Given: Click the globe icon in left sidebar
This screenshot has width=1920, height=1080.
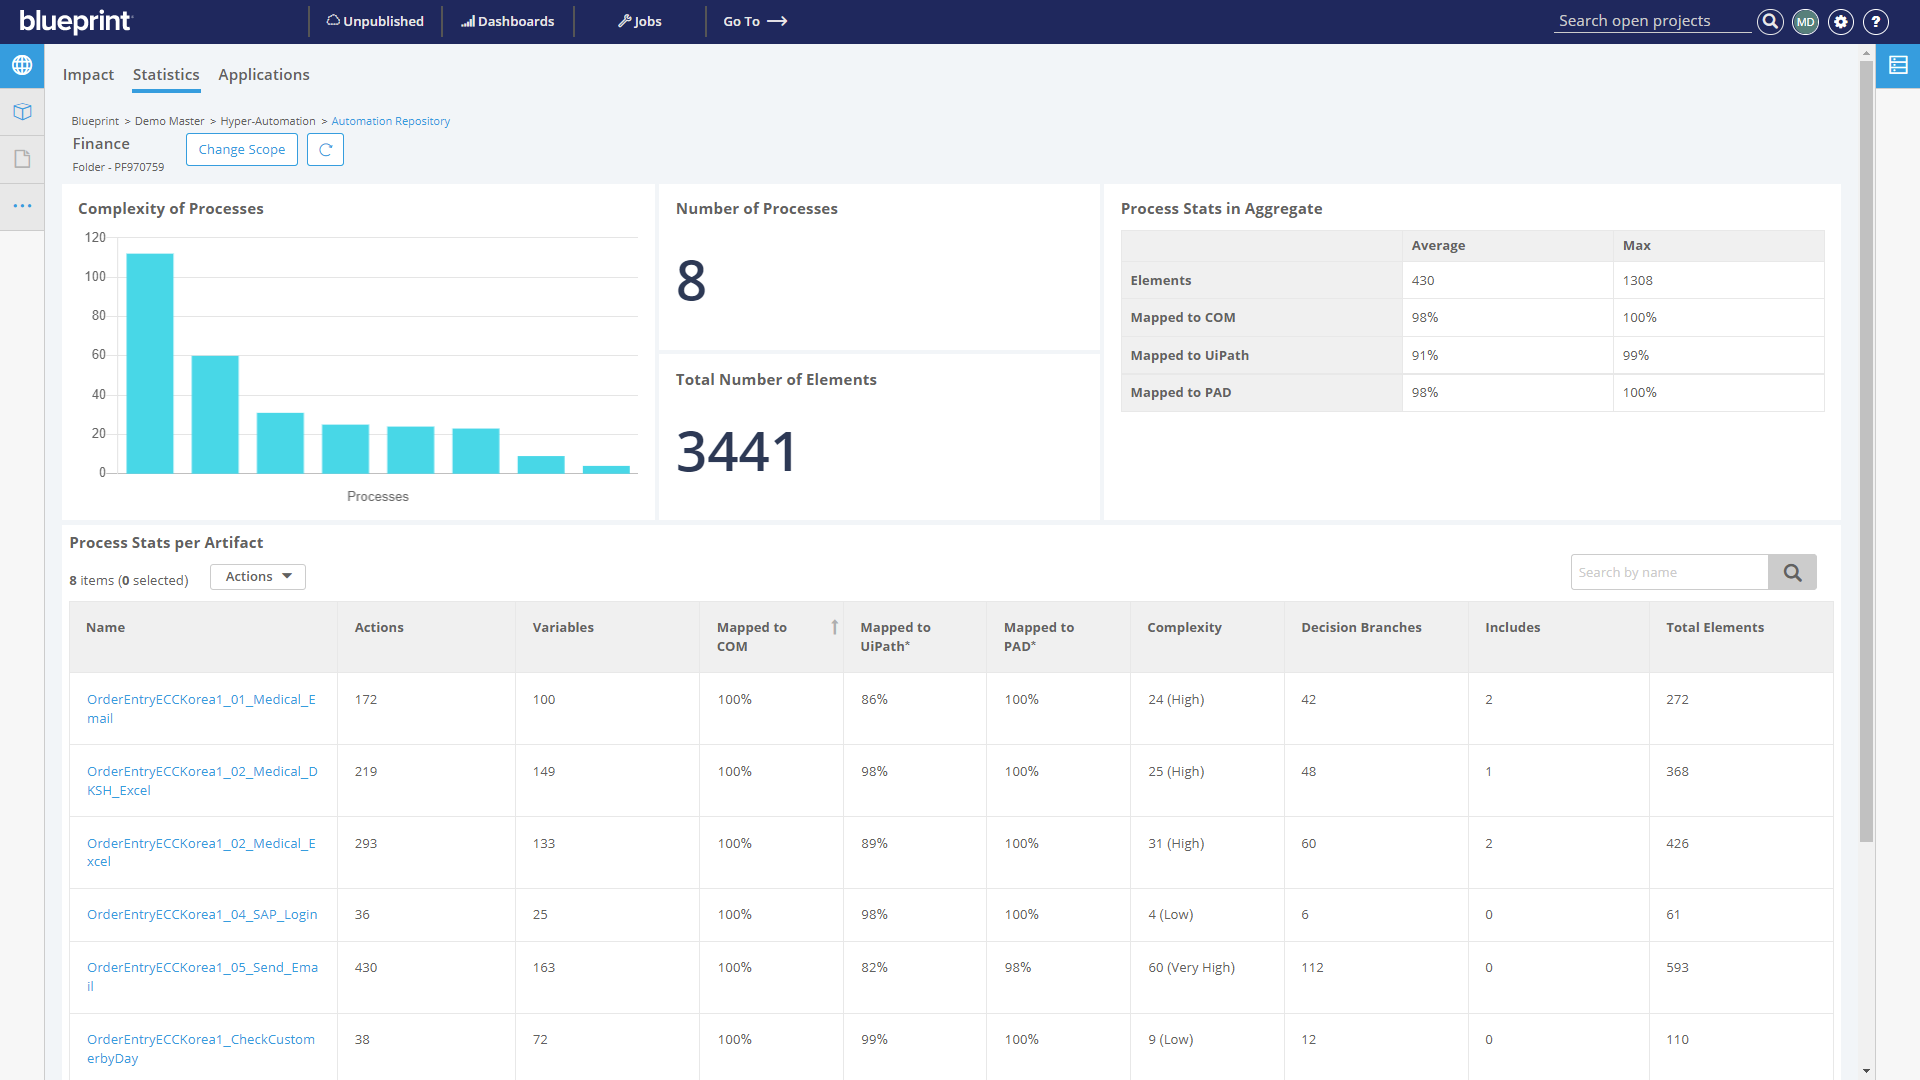Looking at the screenshot, I should [x=22, y=66].
